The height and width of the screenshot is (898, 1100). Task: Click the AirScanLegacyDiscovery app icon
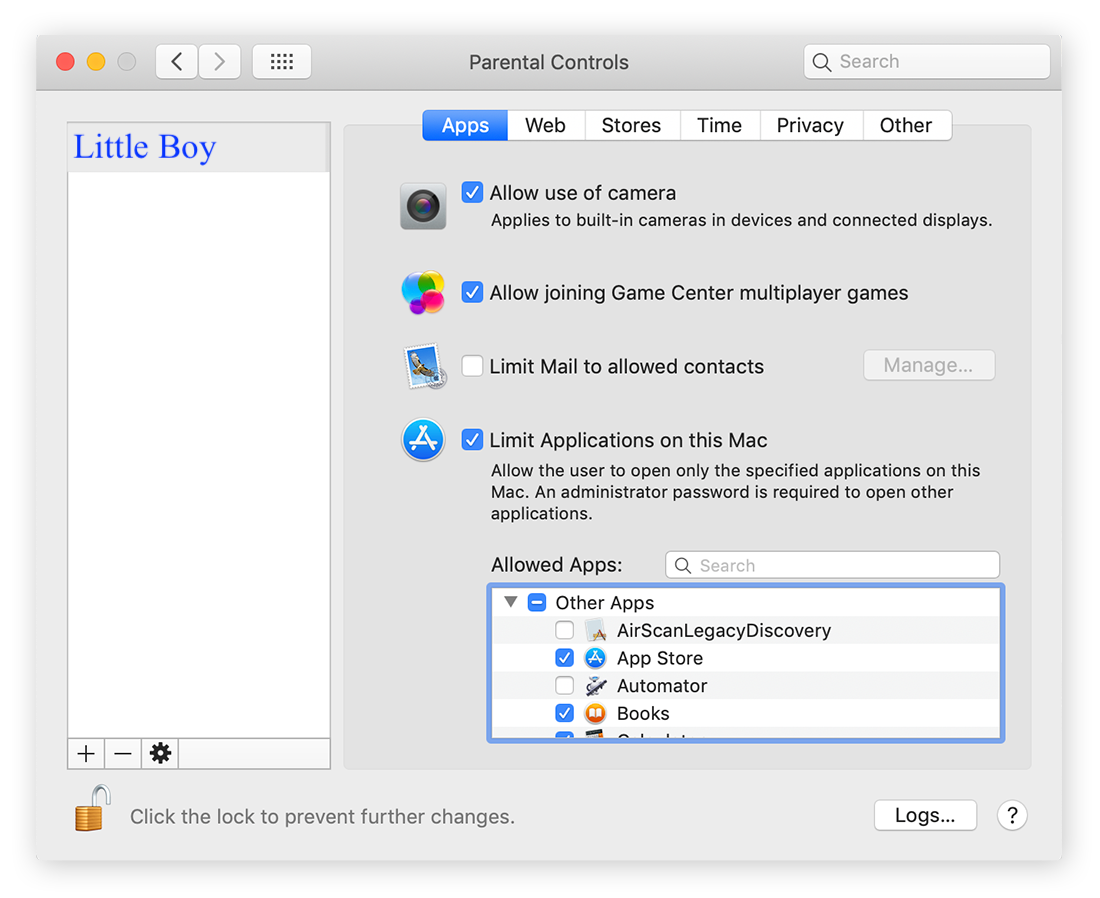pos(595,630)
